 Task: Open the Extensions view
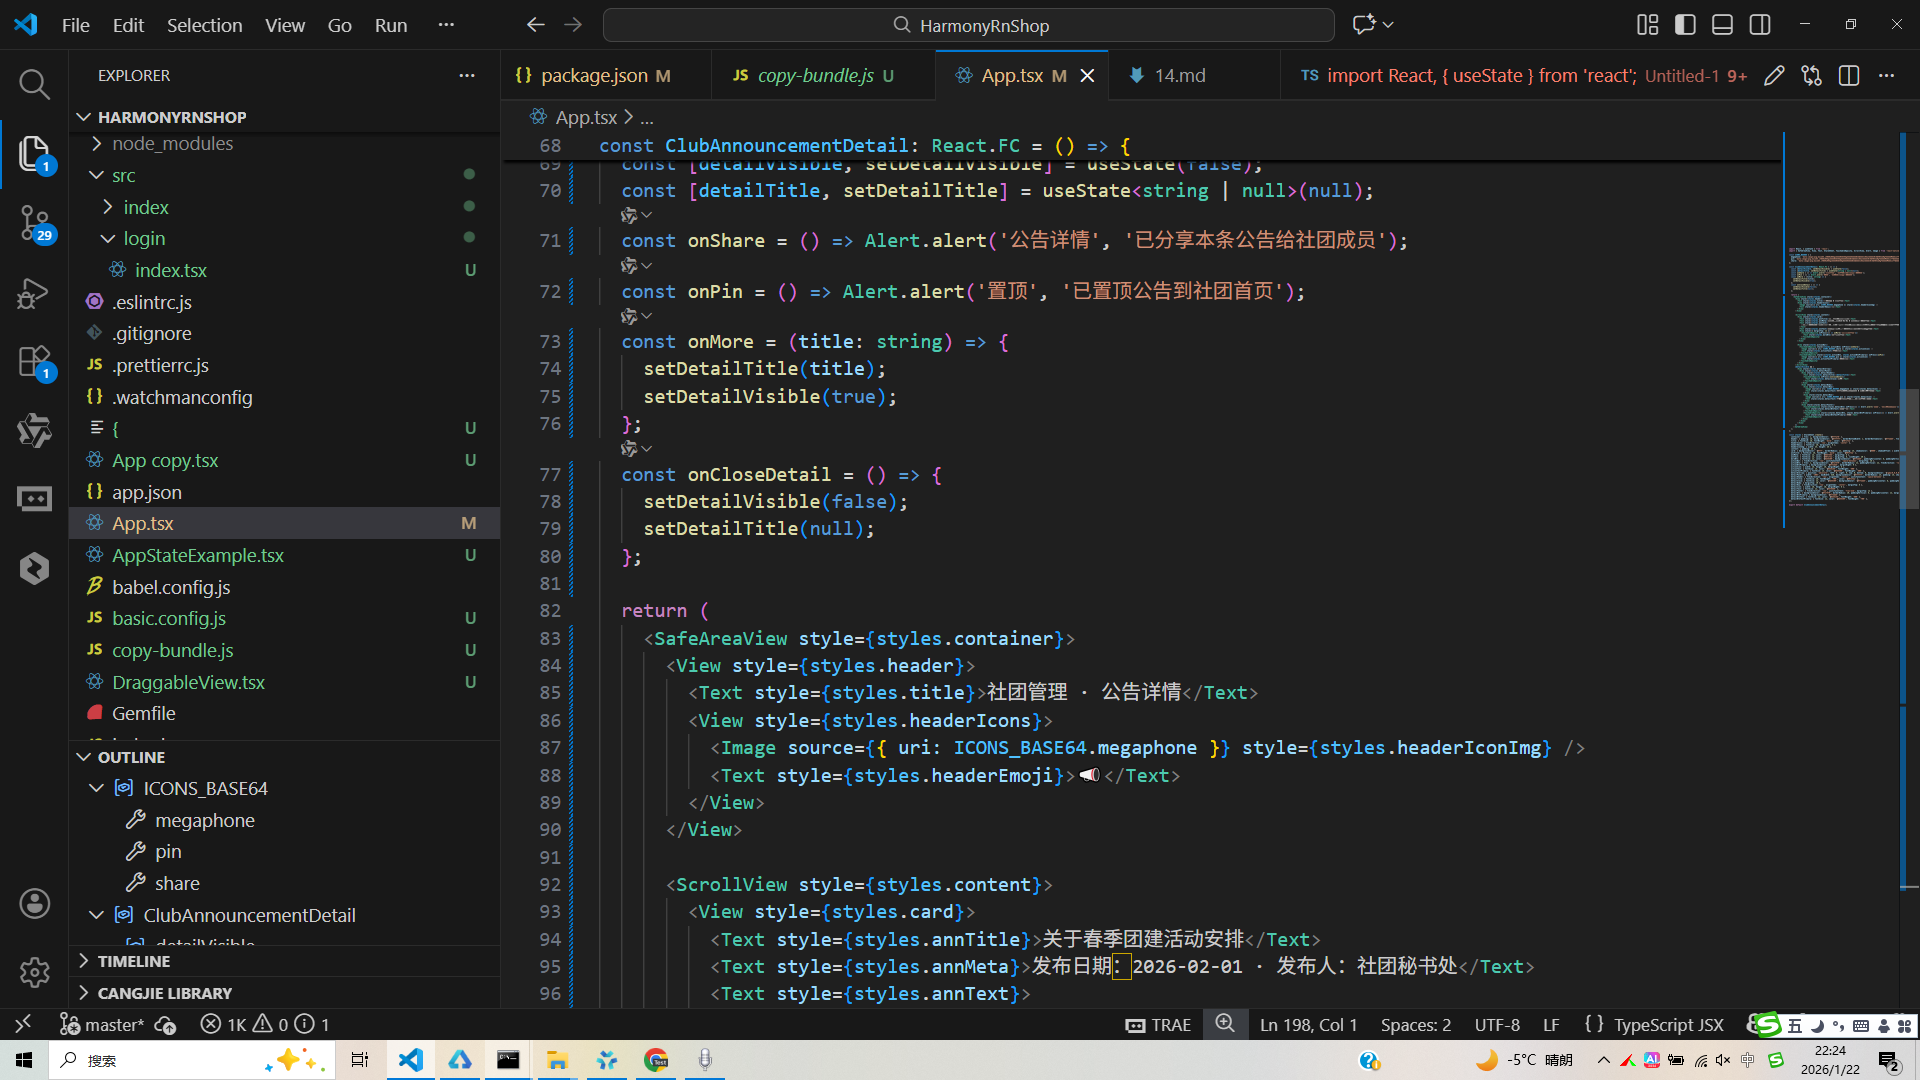[x=34, y=362]
